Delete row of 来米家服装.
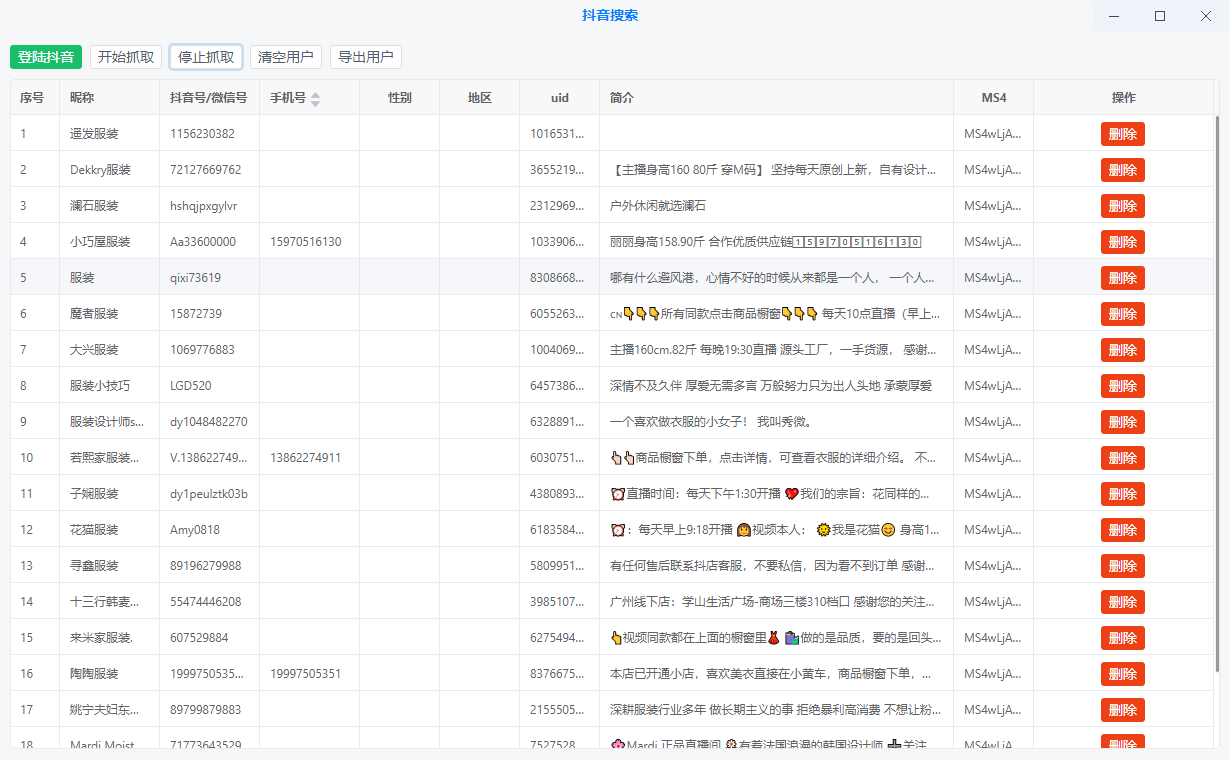The height and width of the screenshot is (760, 1230). coord(1123,638)
